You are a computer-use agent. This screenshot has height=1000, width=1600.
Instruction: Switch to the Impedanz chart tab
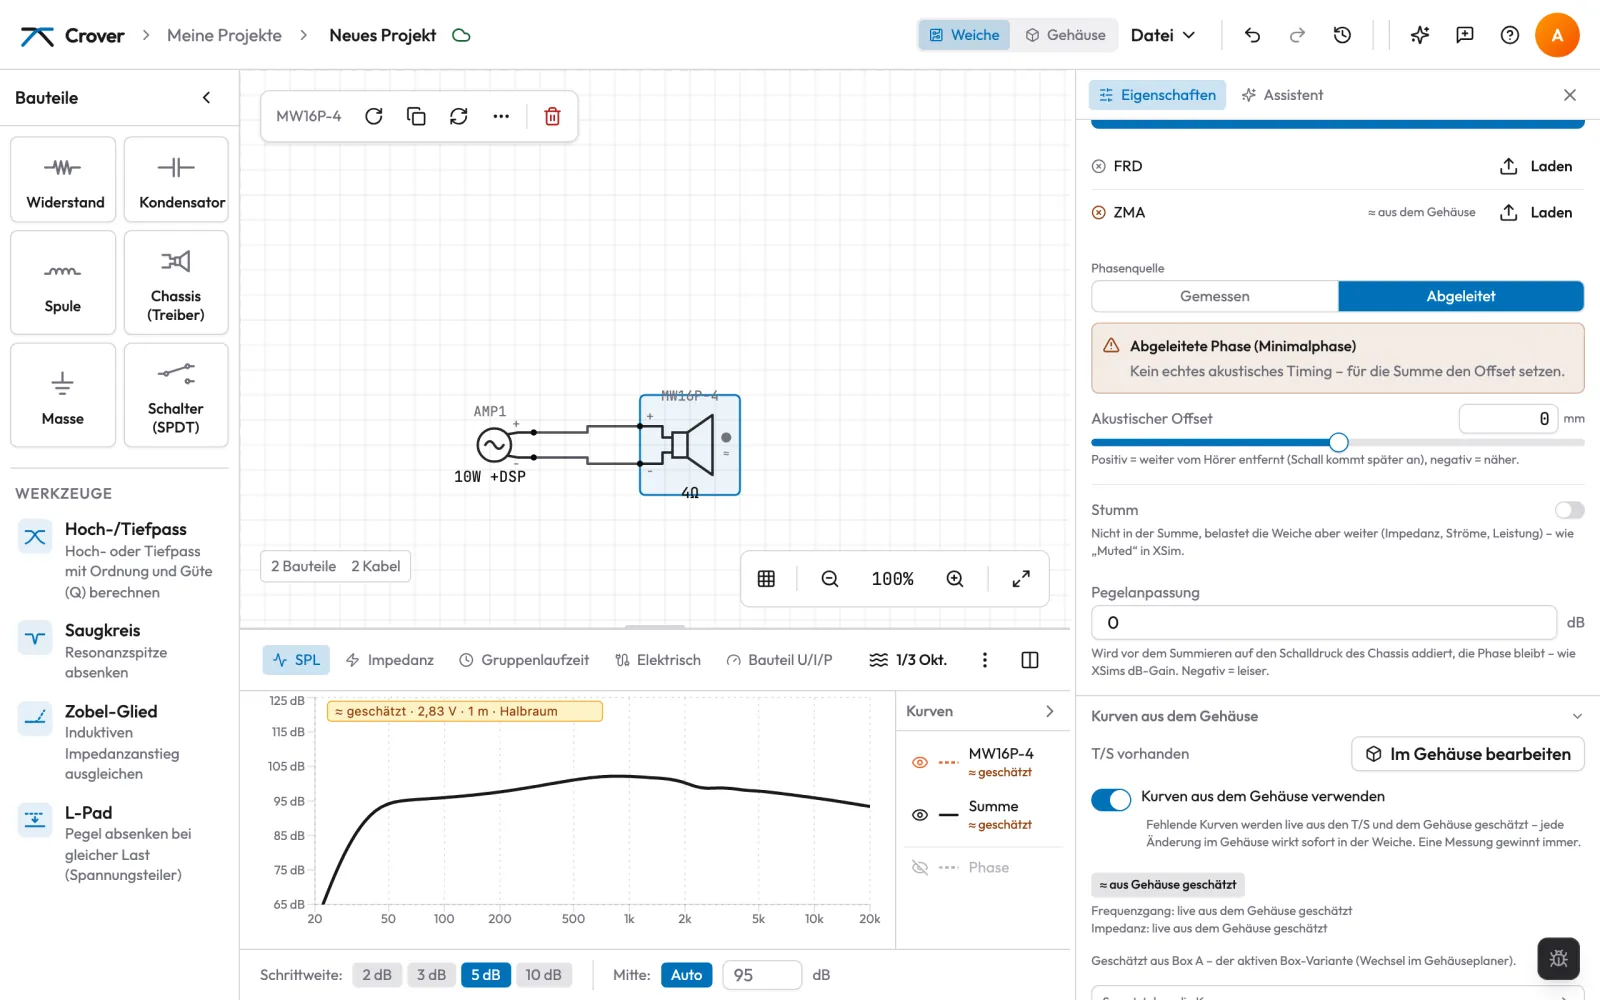(390, 660)
